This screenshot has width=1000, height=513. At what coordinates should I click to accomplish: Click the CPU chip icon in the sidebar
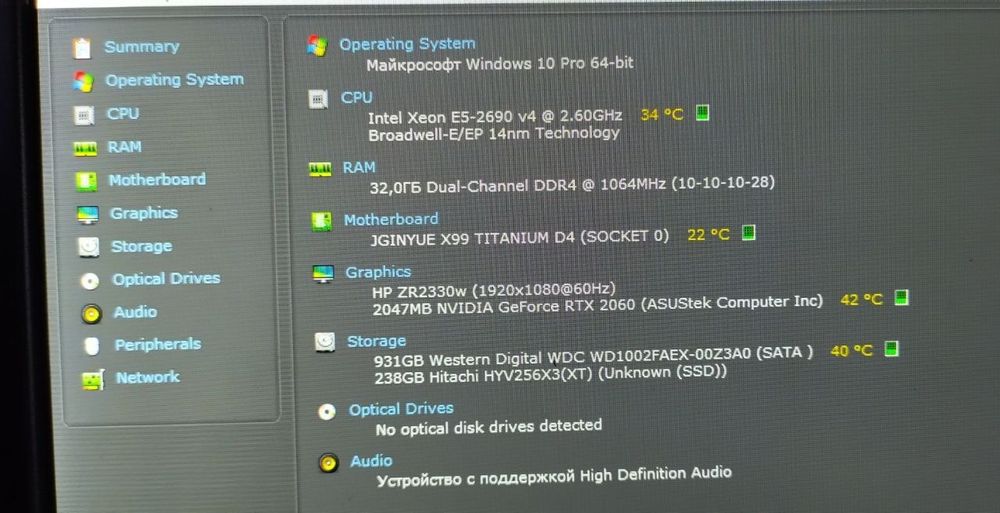tap(84, 115)
